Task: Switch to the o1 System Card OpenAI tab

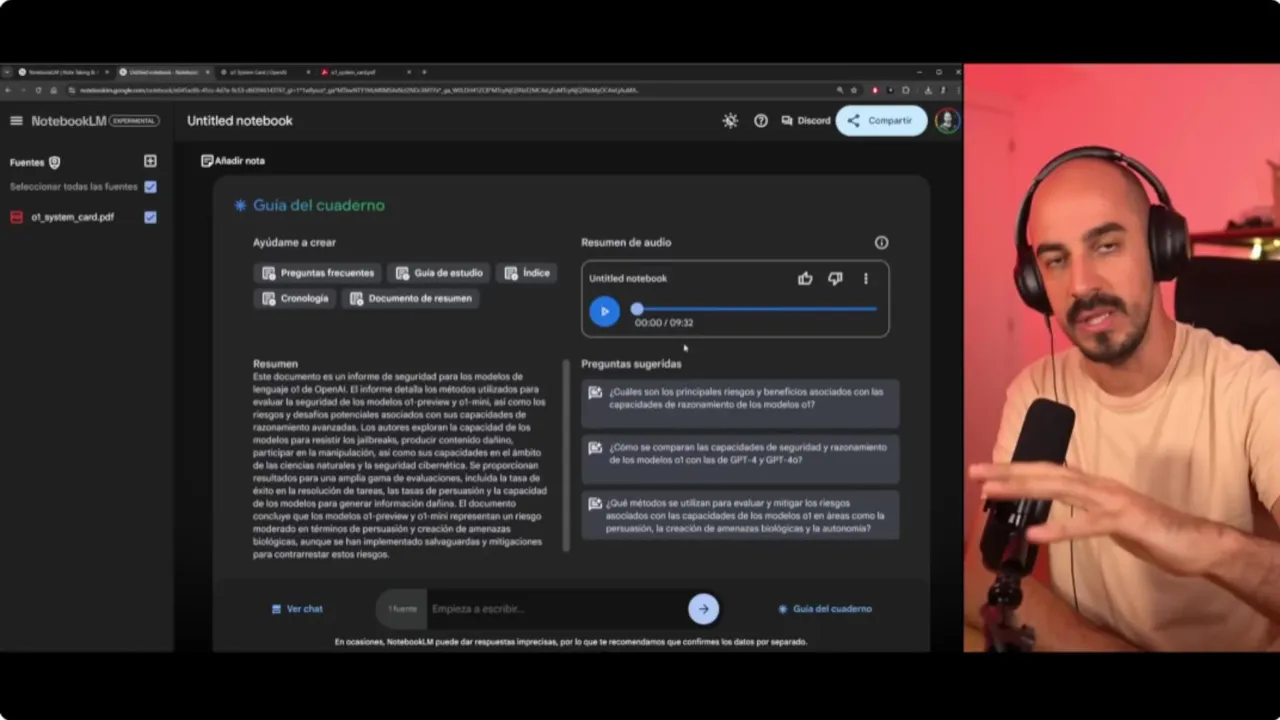Action: pos(264,72)
